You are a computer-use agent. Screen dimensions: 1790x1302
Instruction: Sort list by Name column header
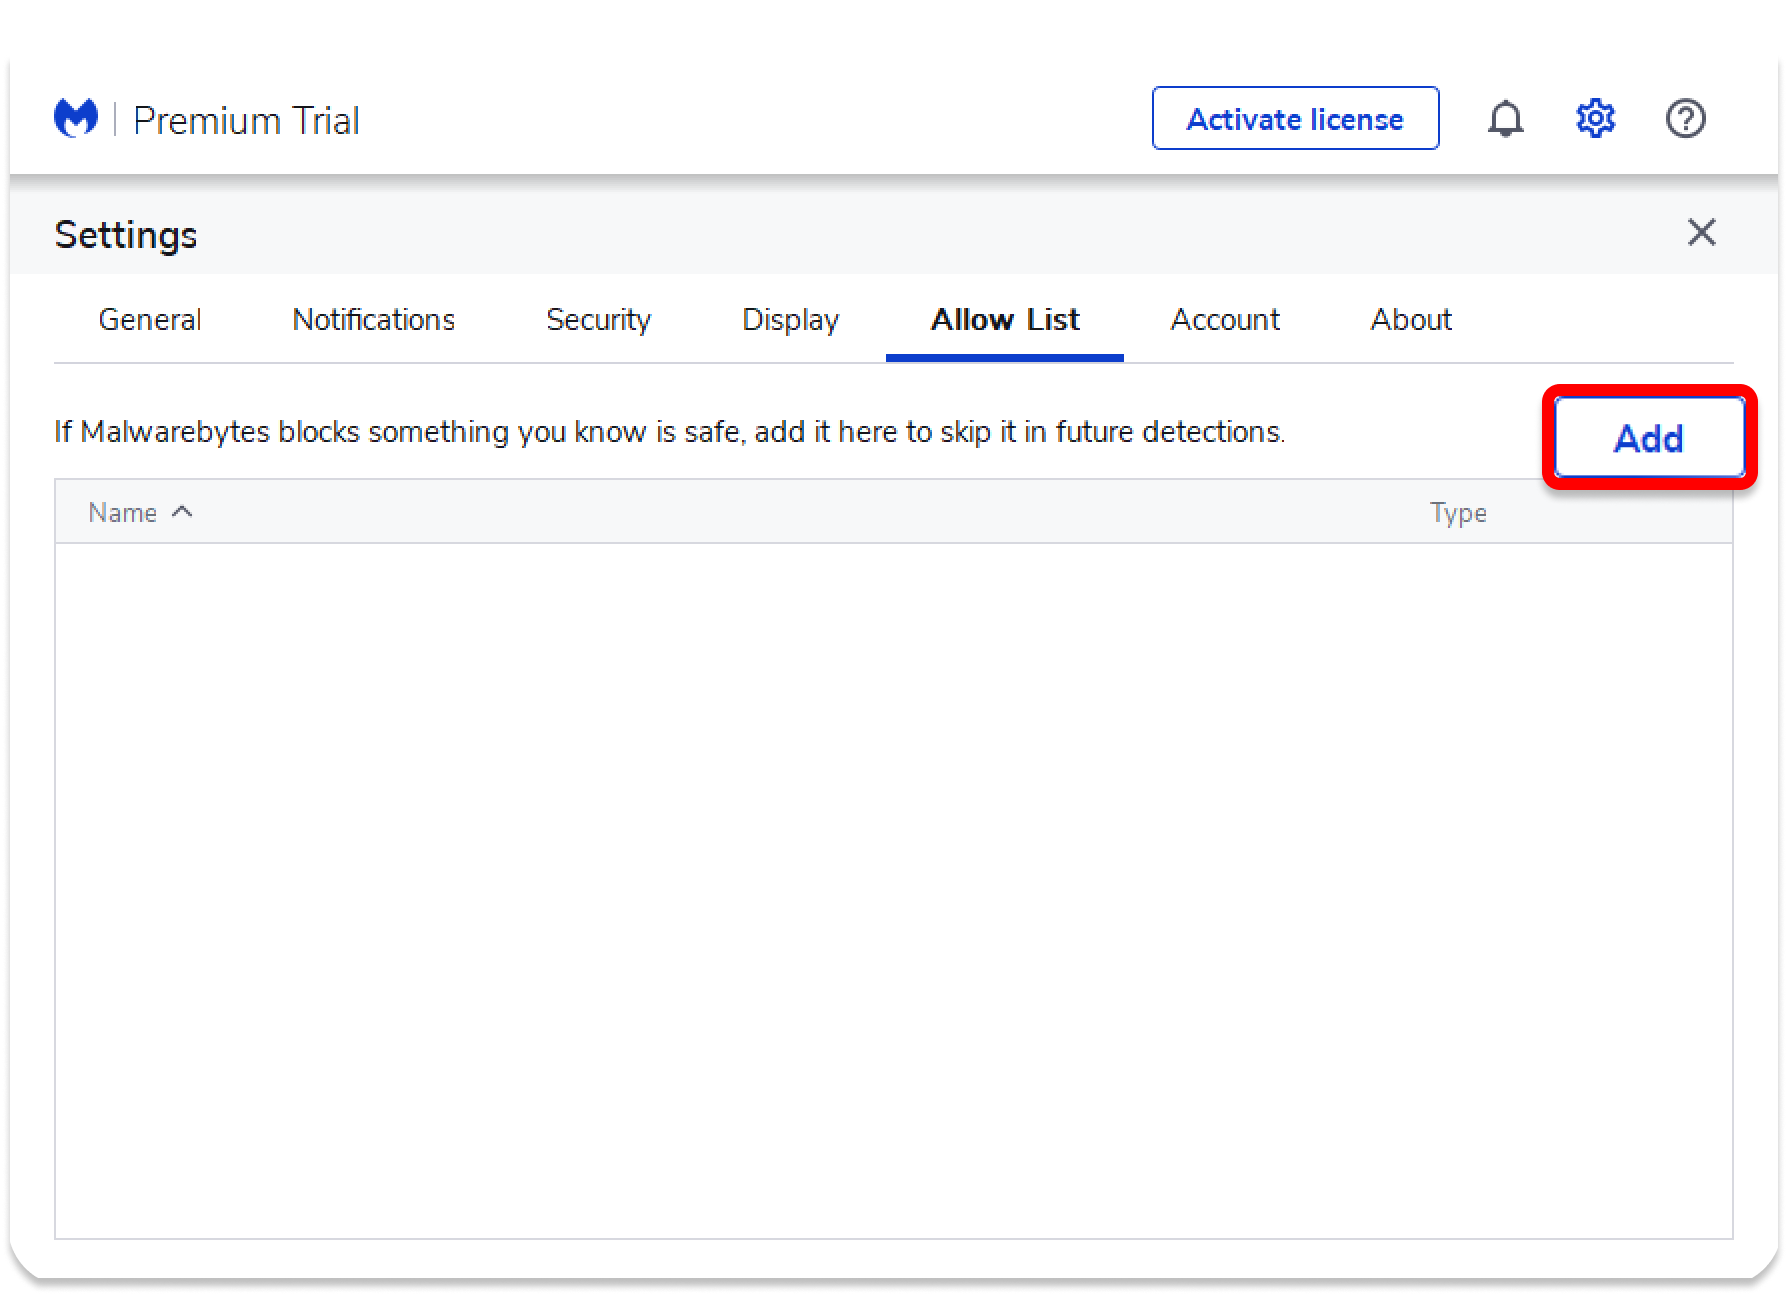(x=123, y=513)
